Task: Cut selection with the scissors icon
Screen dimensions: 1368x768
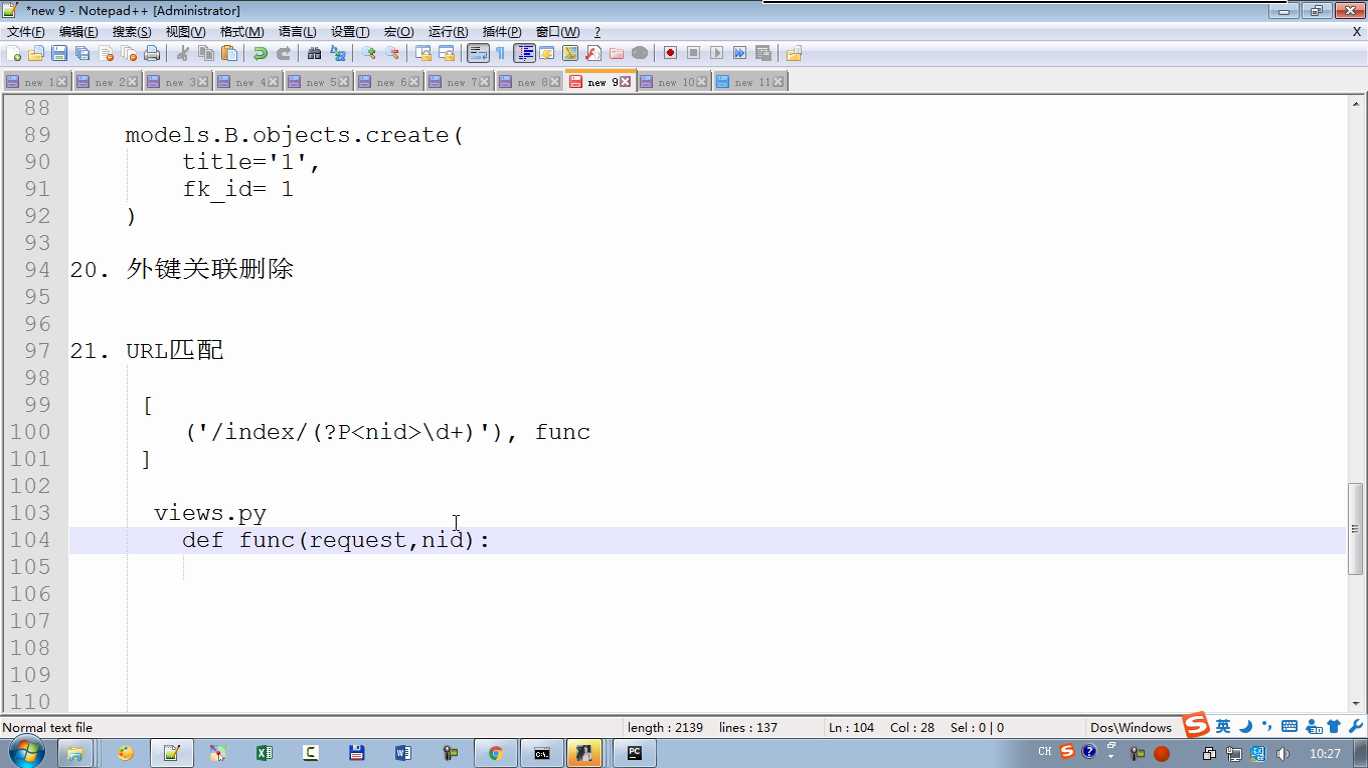Action: pyautogui.click(x=183, y=53)
